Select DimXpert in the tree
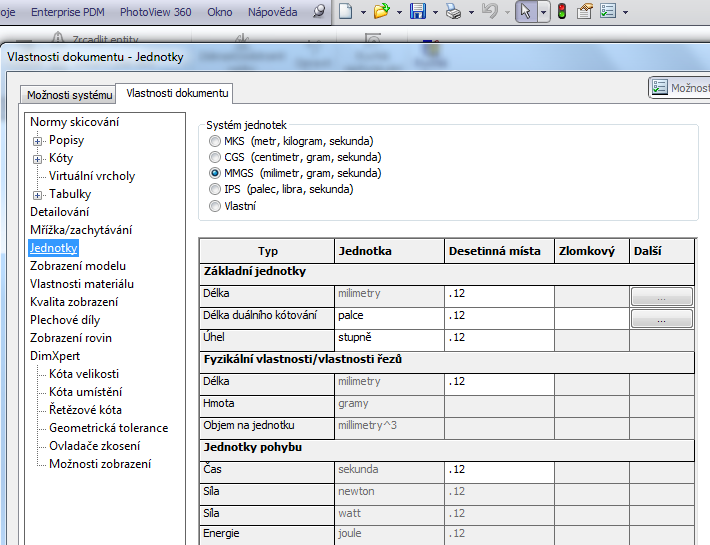 (x=55, y=356)
